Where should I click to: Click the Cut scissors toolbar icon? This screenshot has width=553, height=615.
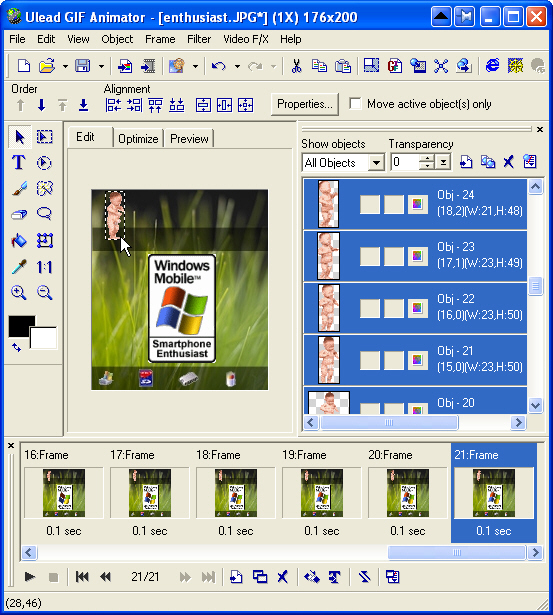point(297,66)
